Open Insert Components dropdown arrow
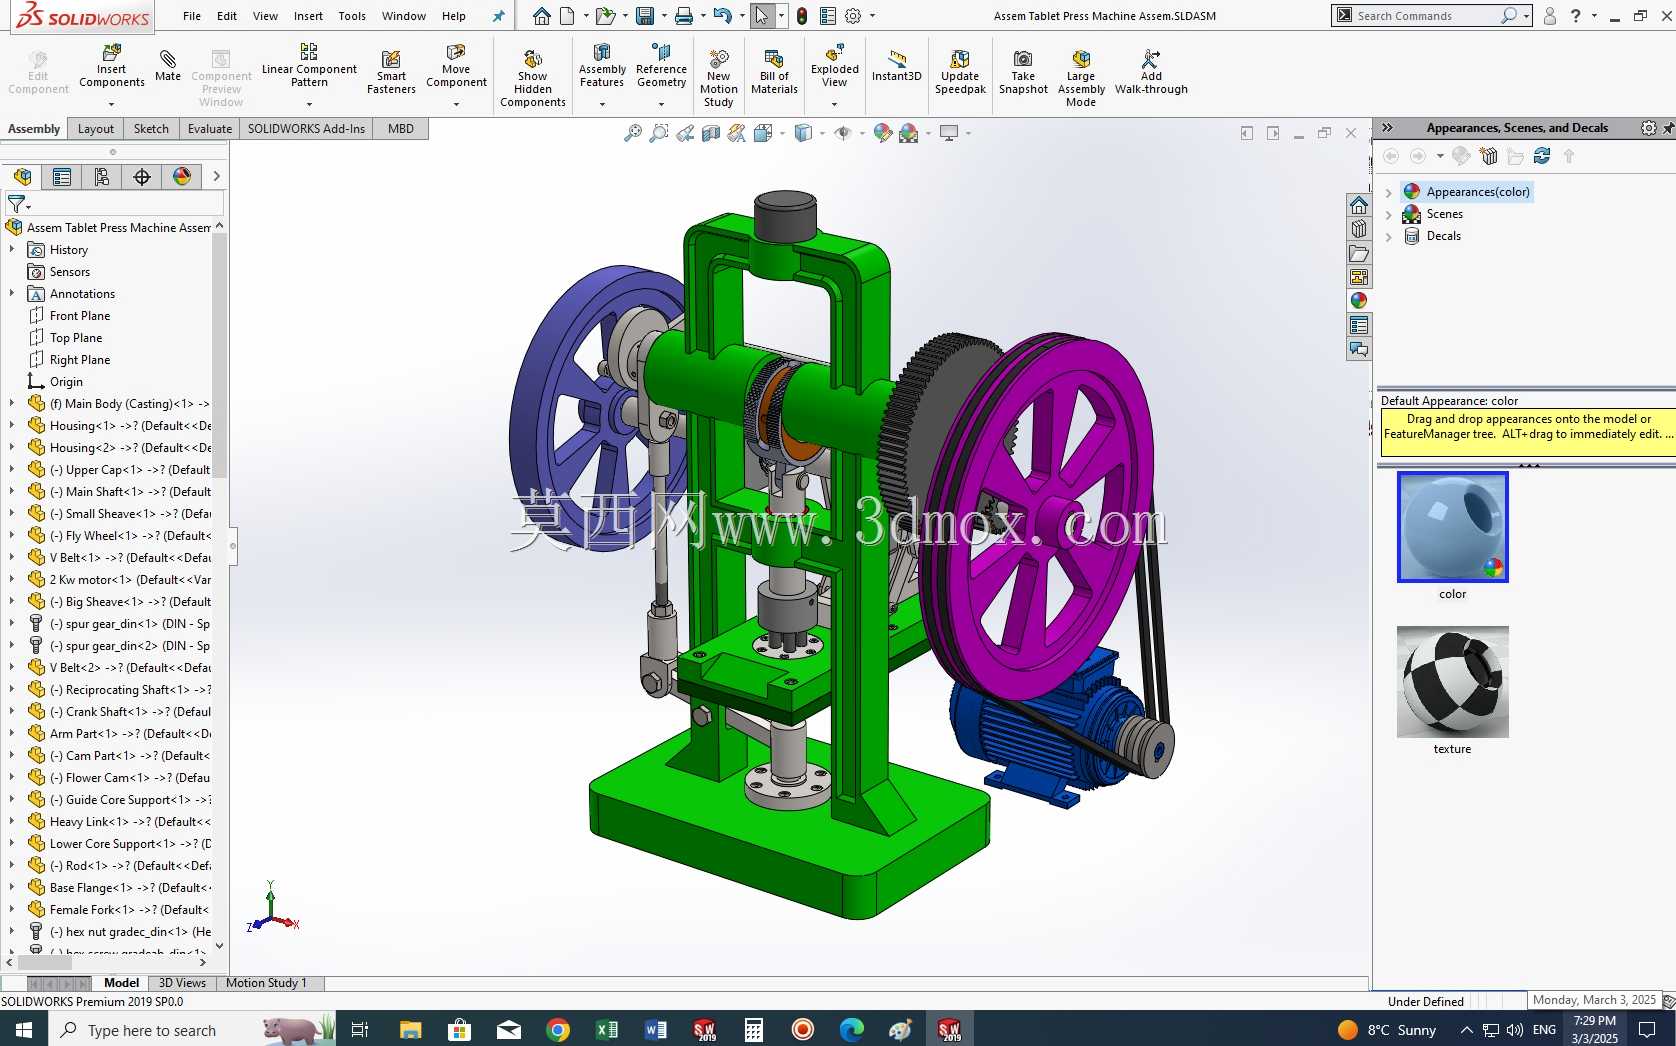 pos(111,104)
